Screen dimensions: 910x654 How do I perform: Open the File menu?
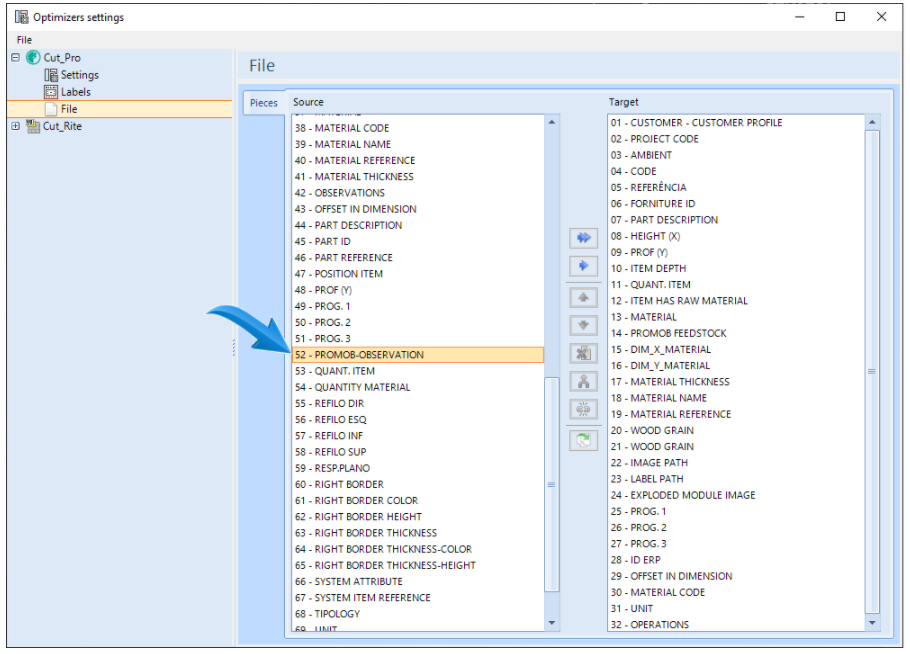(x=24, y=39)
